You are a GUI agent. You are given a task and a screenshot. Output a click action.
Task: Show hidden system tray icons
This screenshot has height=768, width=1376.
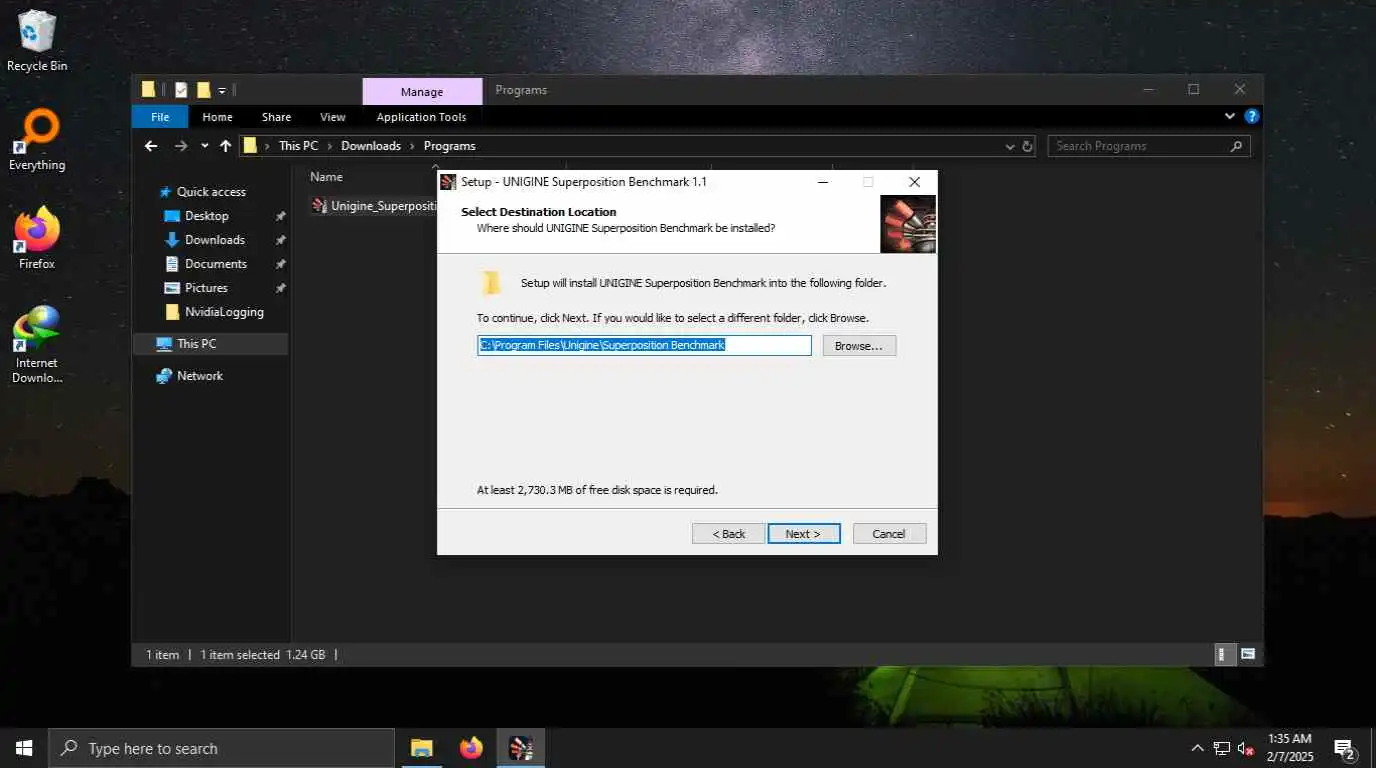point(1197,748)
